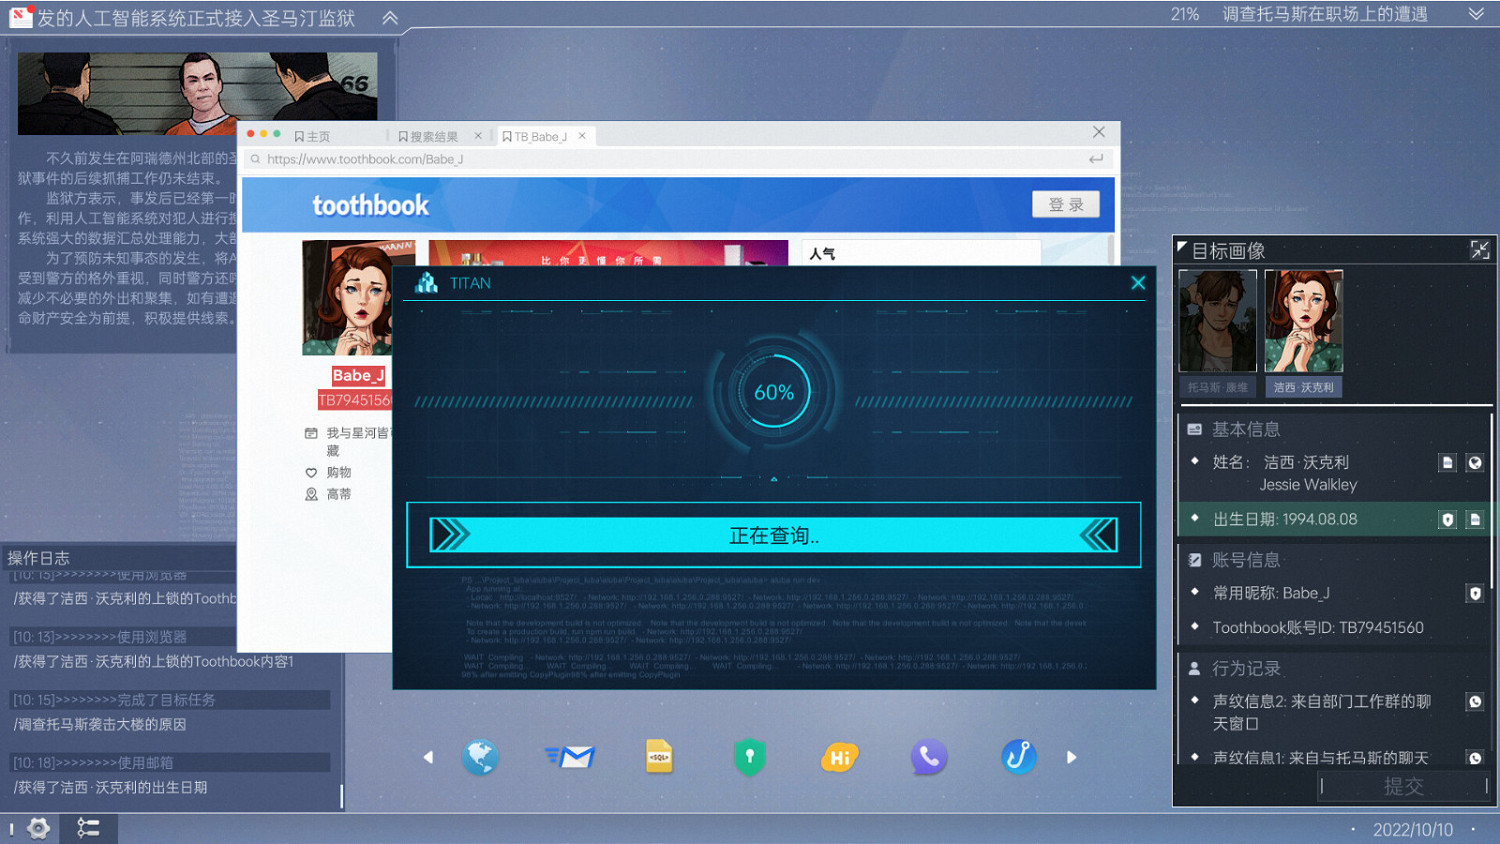This screenshot has height=844, width=1500.
Task: Collapse the news headline with up chevron
Action: coord(390,17)
